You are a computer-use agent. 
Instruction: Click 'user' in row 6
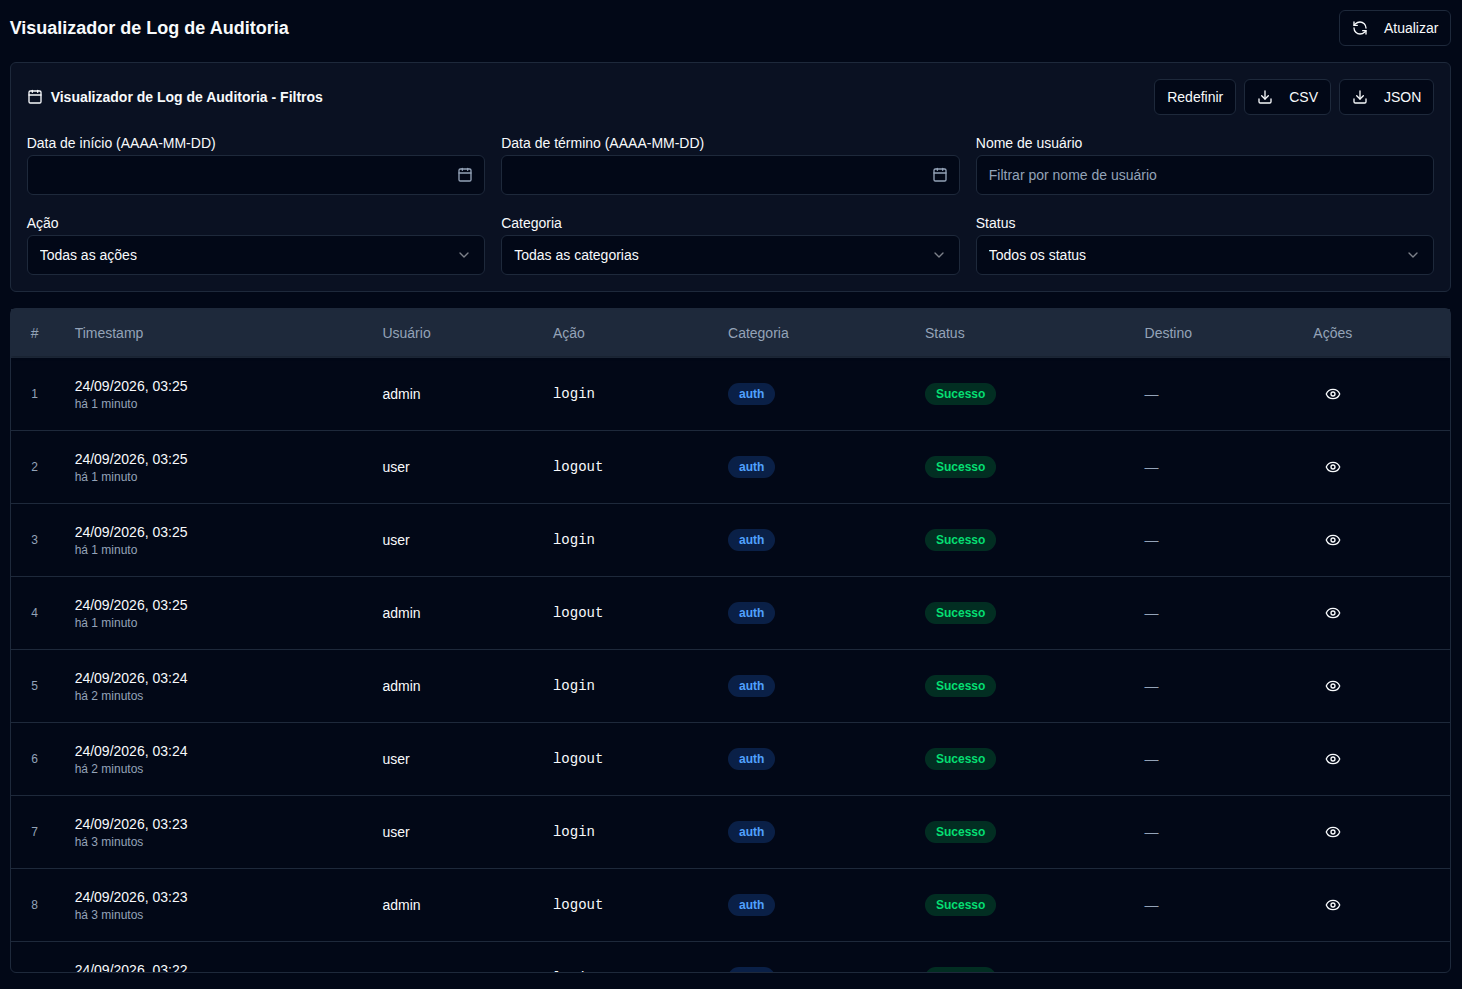(396, 759)
